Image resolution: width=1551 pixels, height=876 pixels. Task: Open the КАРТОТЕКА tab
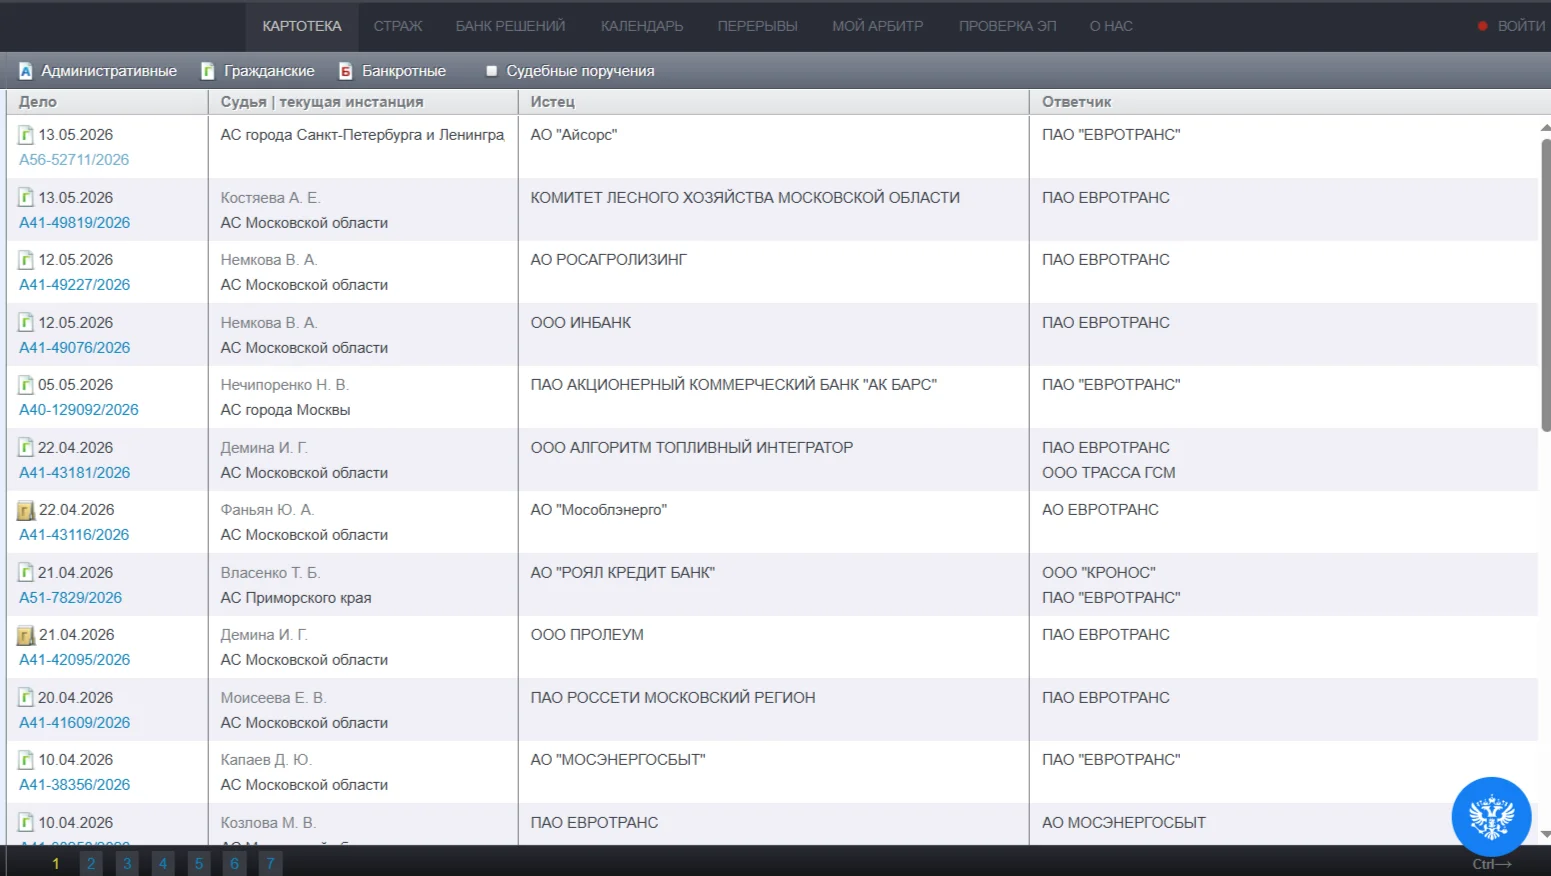point(302,26)
